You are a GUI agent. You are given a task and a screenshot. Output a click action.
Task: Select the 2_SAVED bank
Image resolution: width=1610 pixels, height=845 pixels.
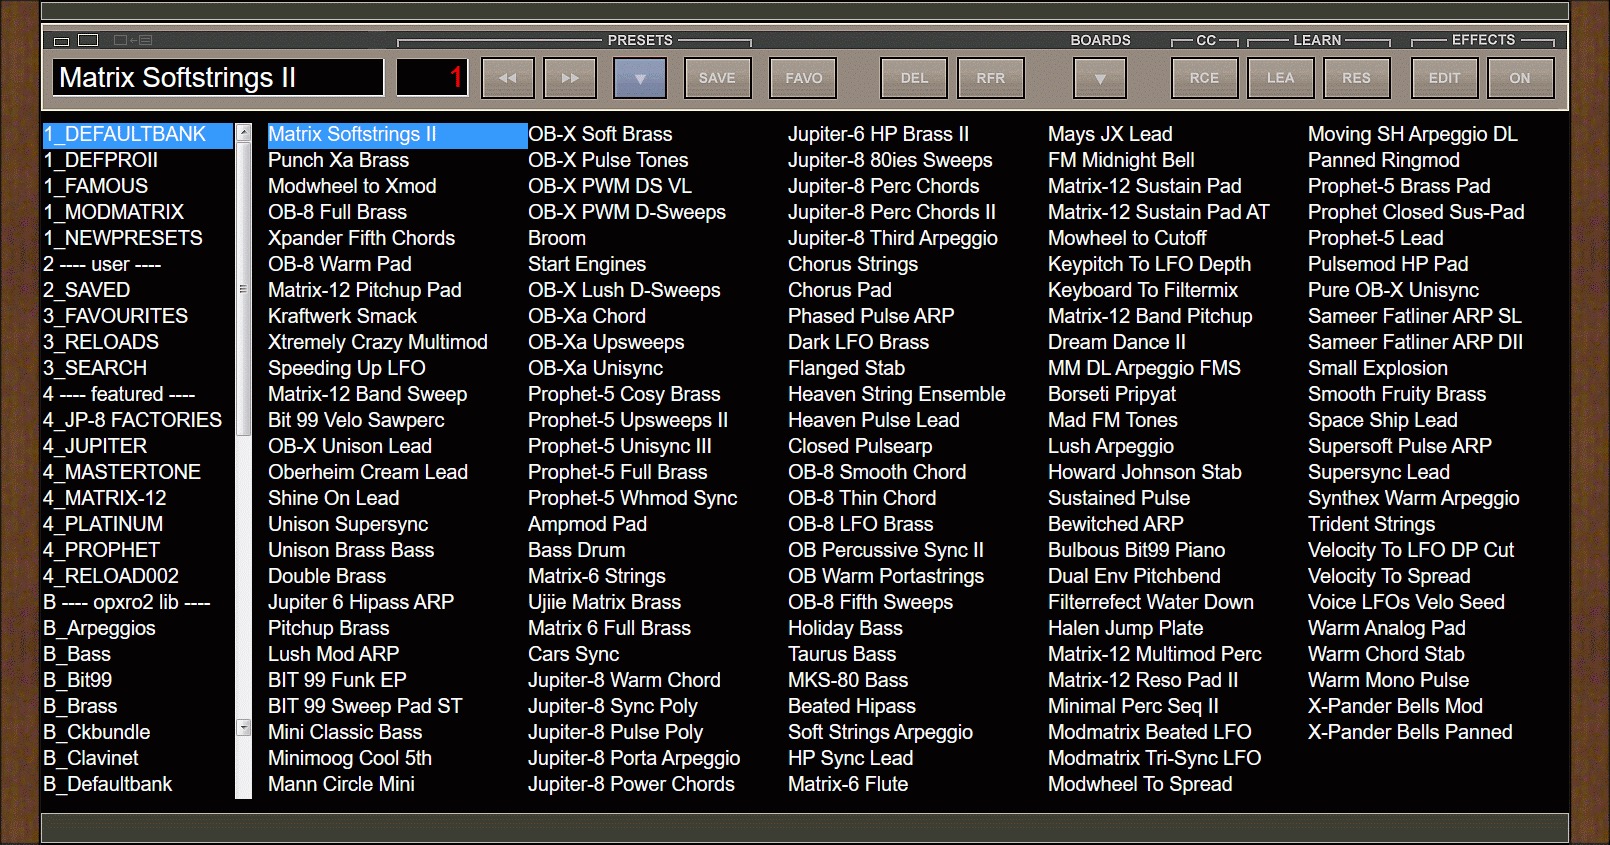pyautogui.click(x=87, y=290)
